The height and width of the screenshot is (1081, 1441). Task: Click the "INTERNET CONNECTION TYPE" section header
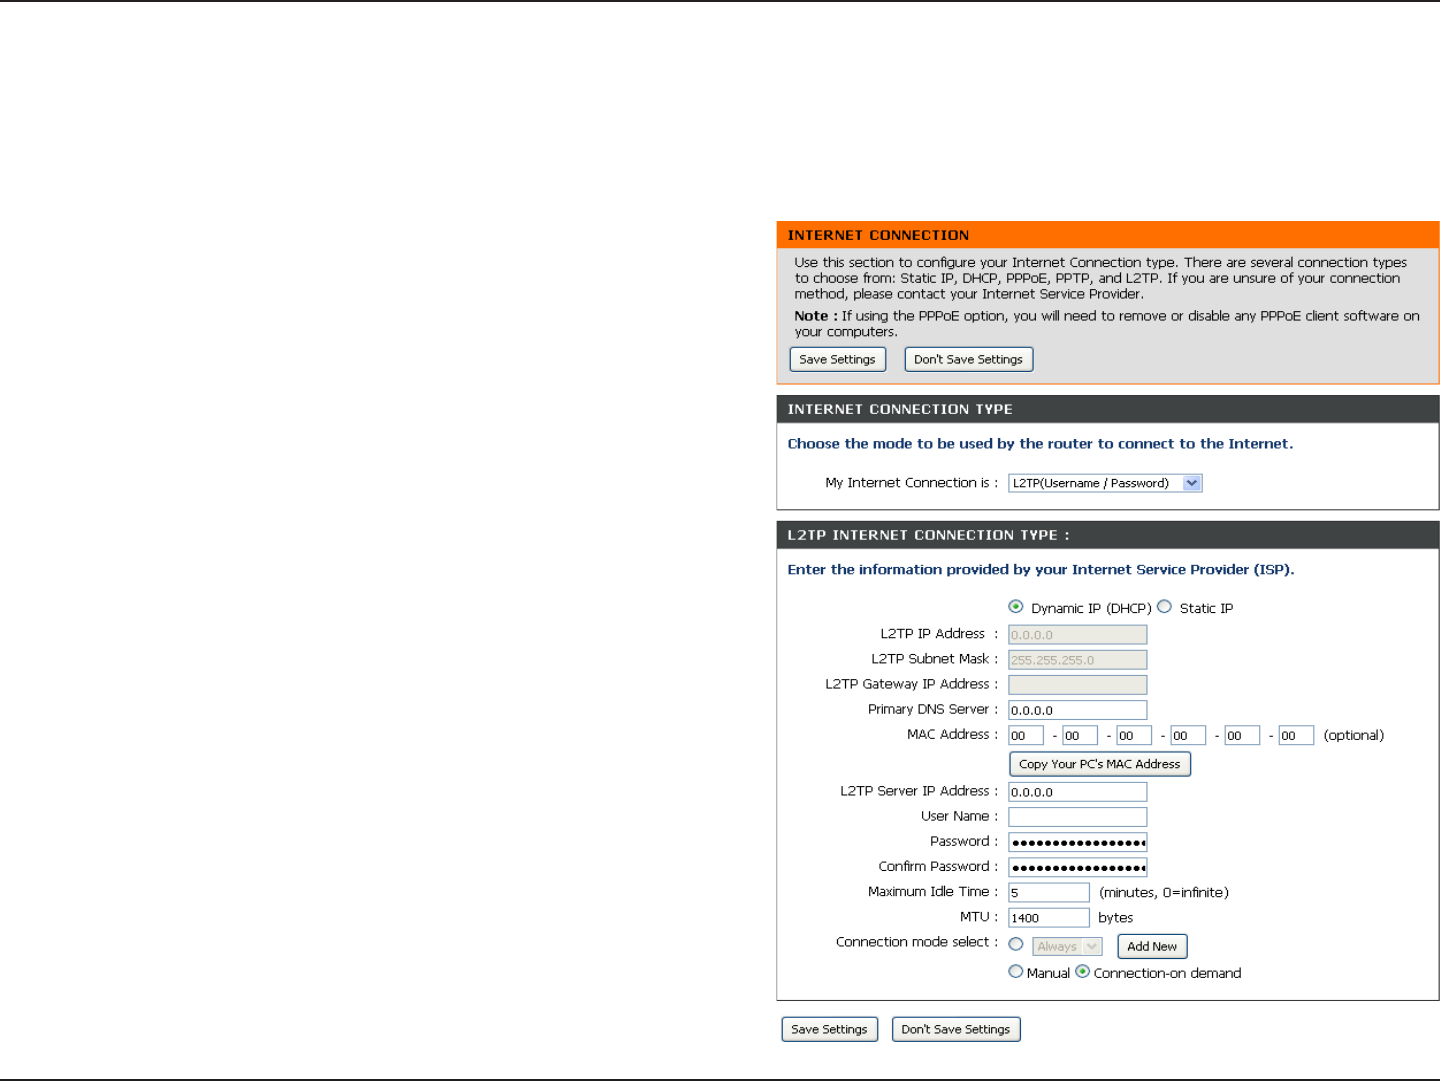(1108, 409)
